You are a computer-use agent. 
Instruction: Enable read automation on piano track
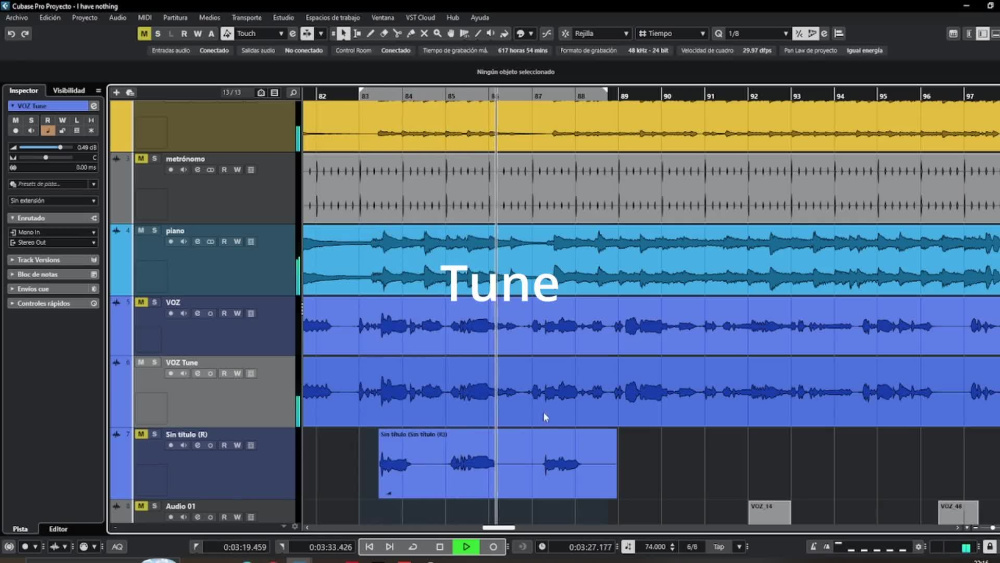click(x=224, y=242)
